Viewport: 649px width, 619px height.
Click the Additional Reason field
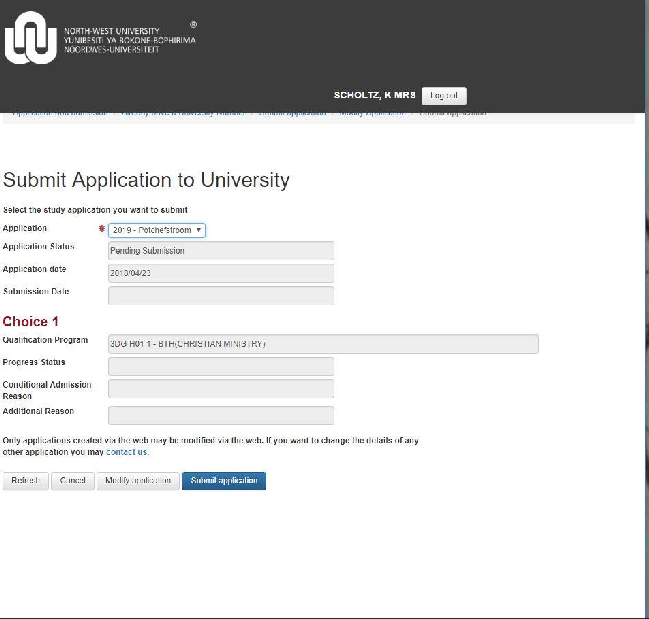coord(220,415)
